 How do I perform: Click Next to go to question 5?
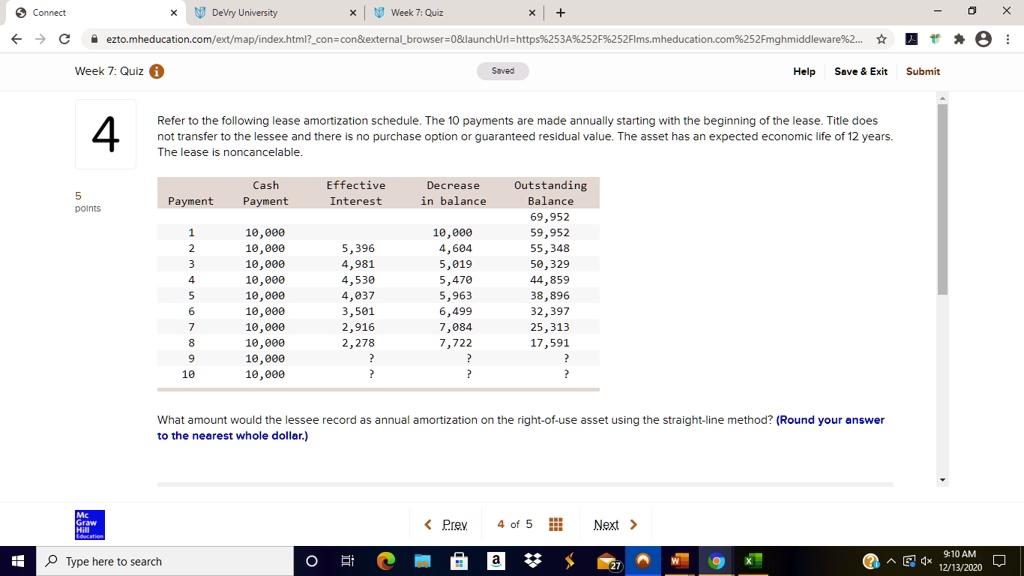pos(607,523)
